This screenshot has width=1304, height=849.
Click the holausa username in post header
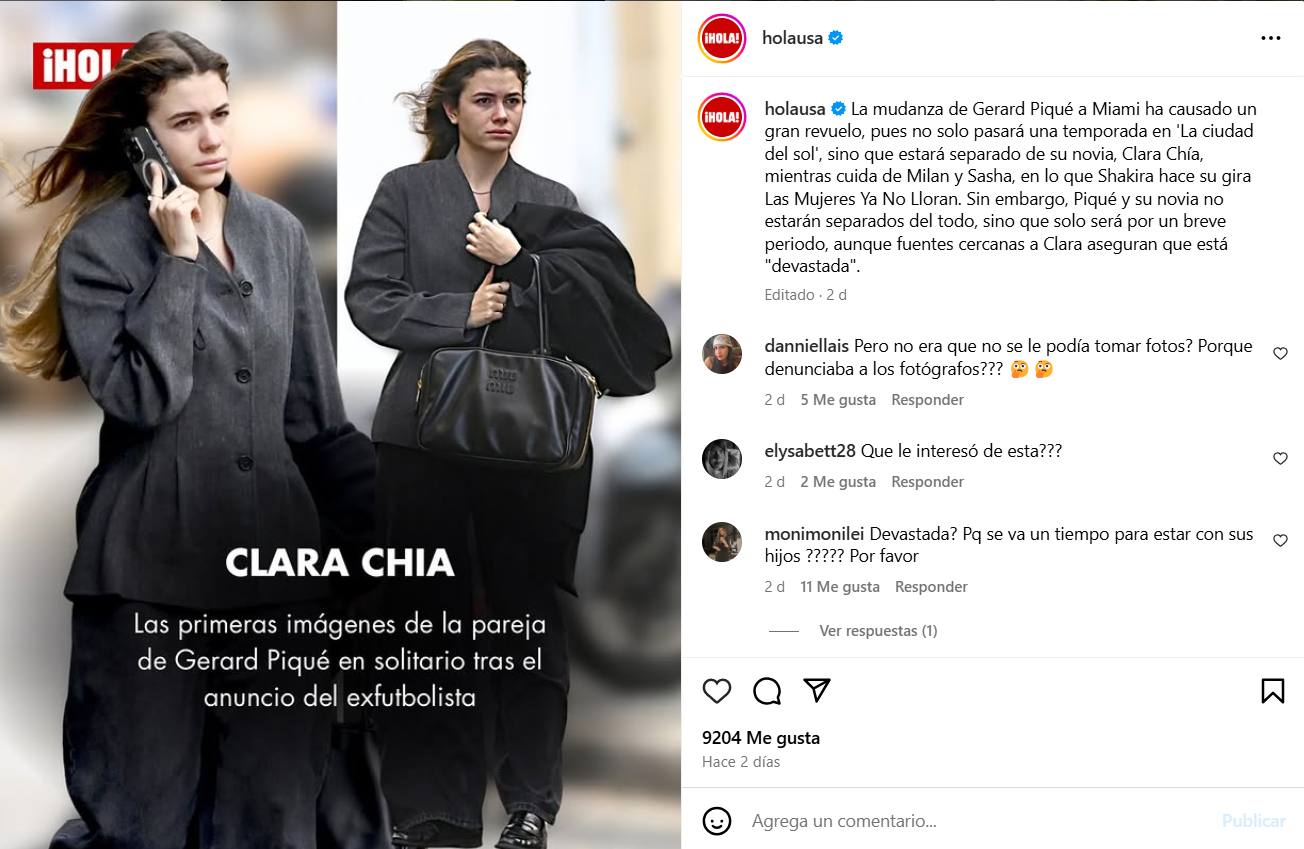[x=792, y=38]
